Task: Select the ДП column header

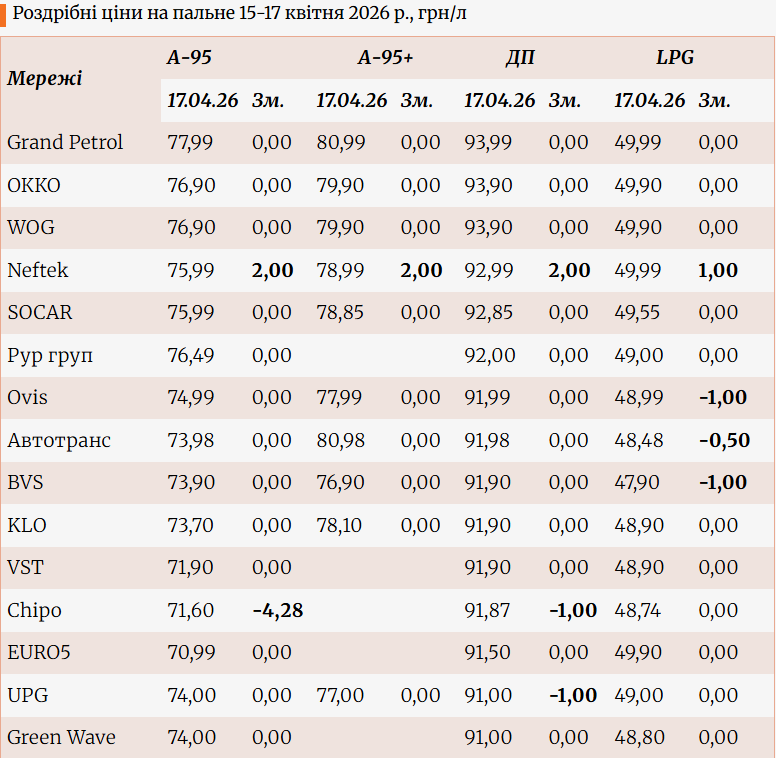Action: click(519, 58)
